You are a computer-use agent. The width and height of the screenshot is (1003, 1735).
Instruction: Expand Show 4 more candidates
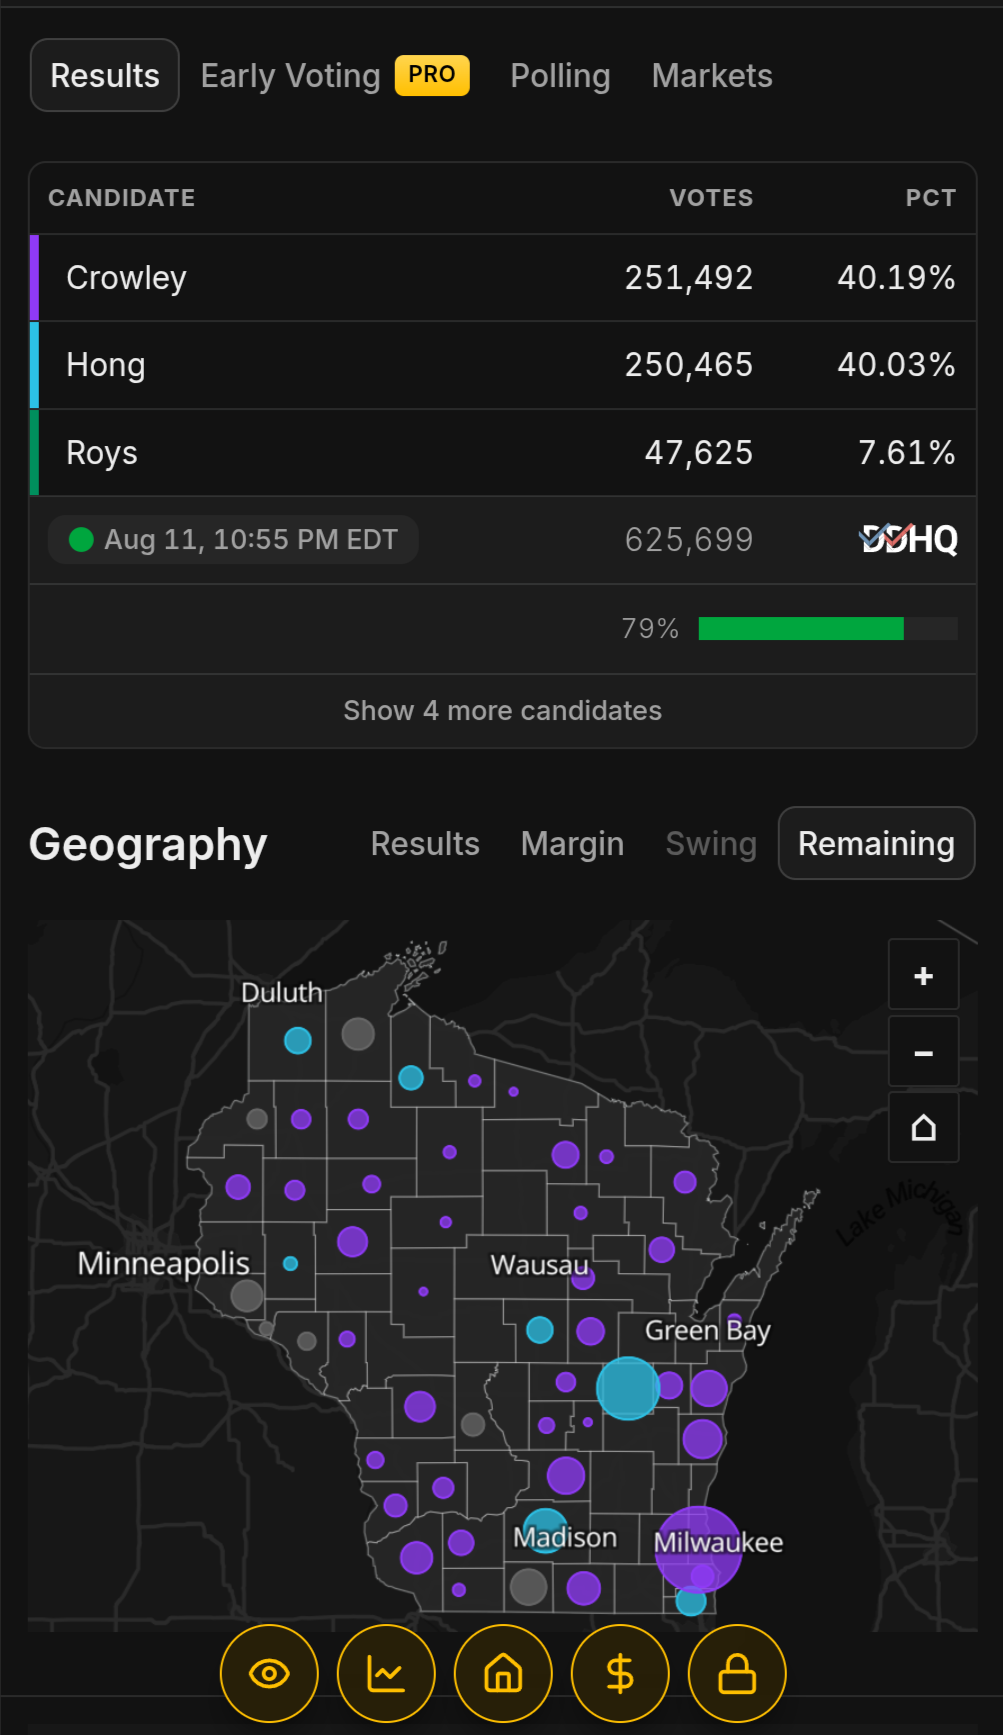(x=502, y=710)
